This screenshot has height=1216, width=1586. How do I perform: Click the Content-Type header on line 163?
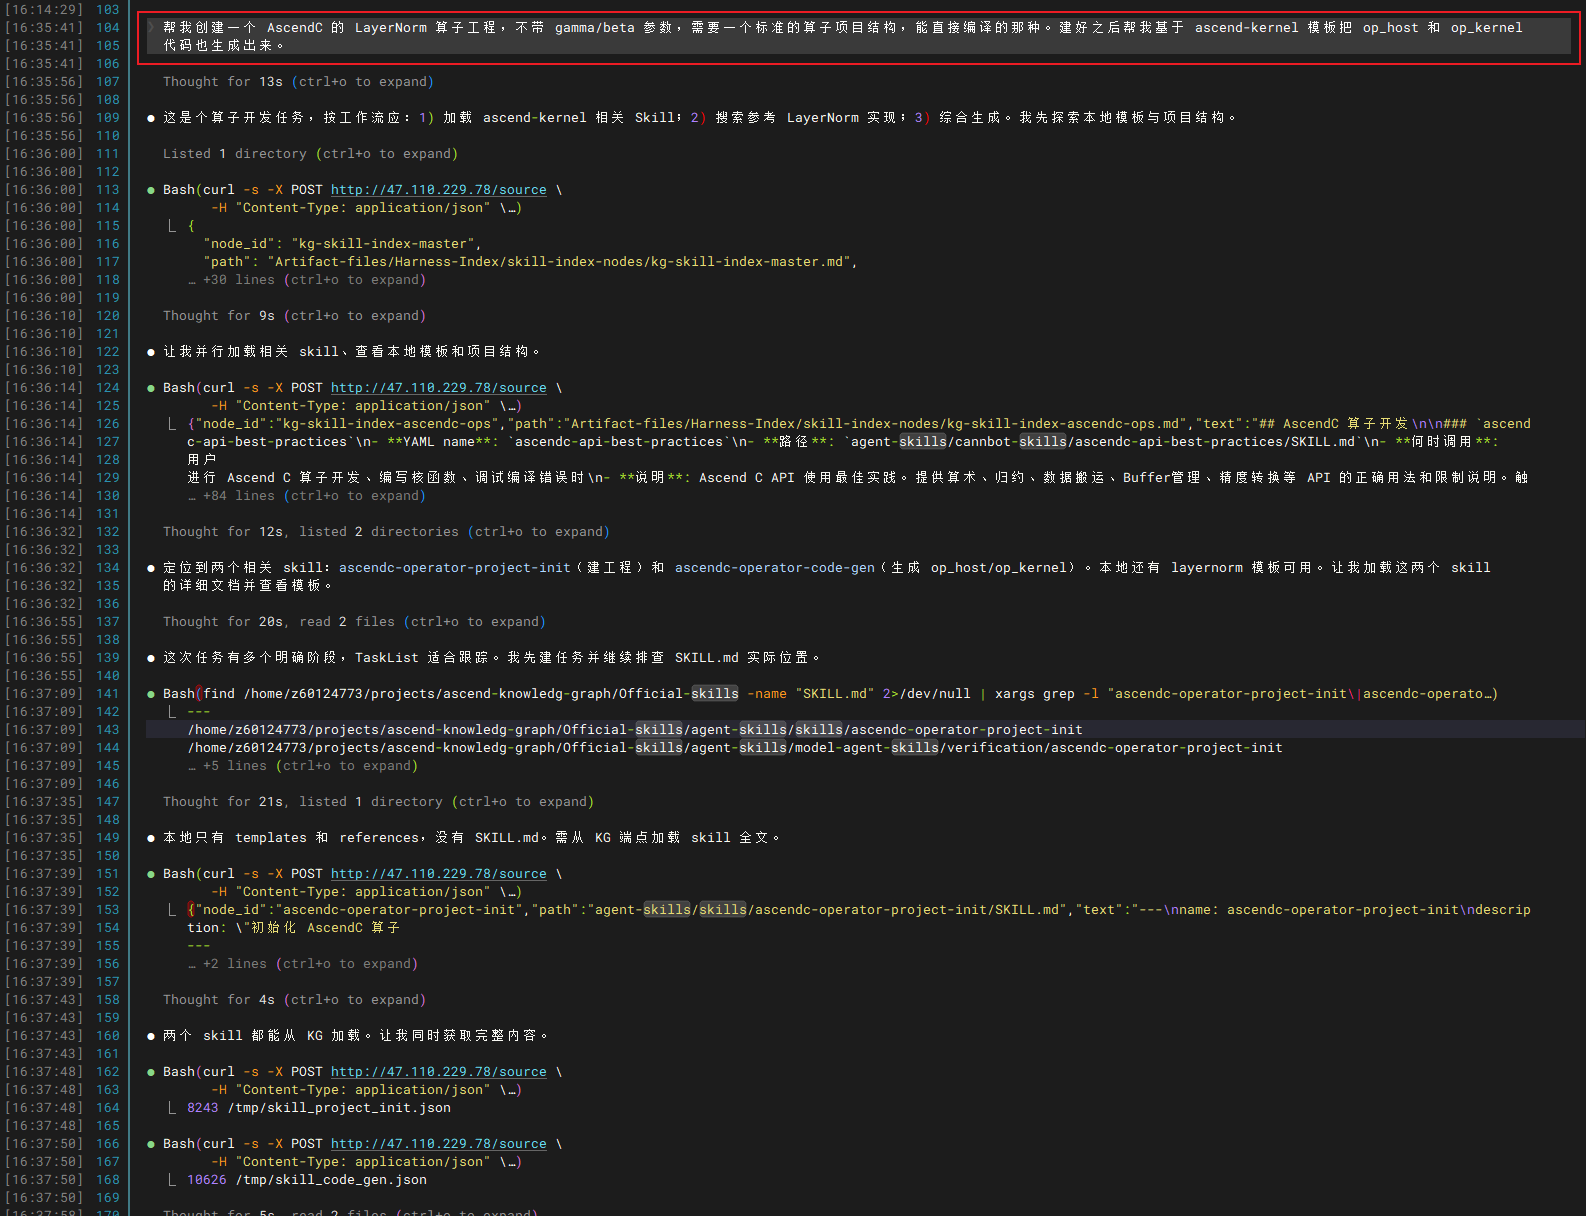coord(366,1090)
